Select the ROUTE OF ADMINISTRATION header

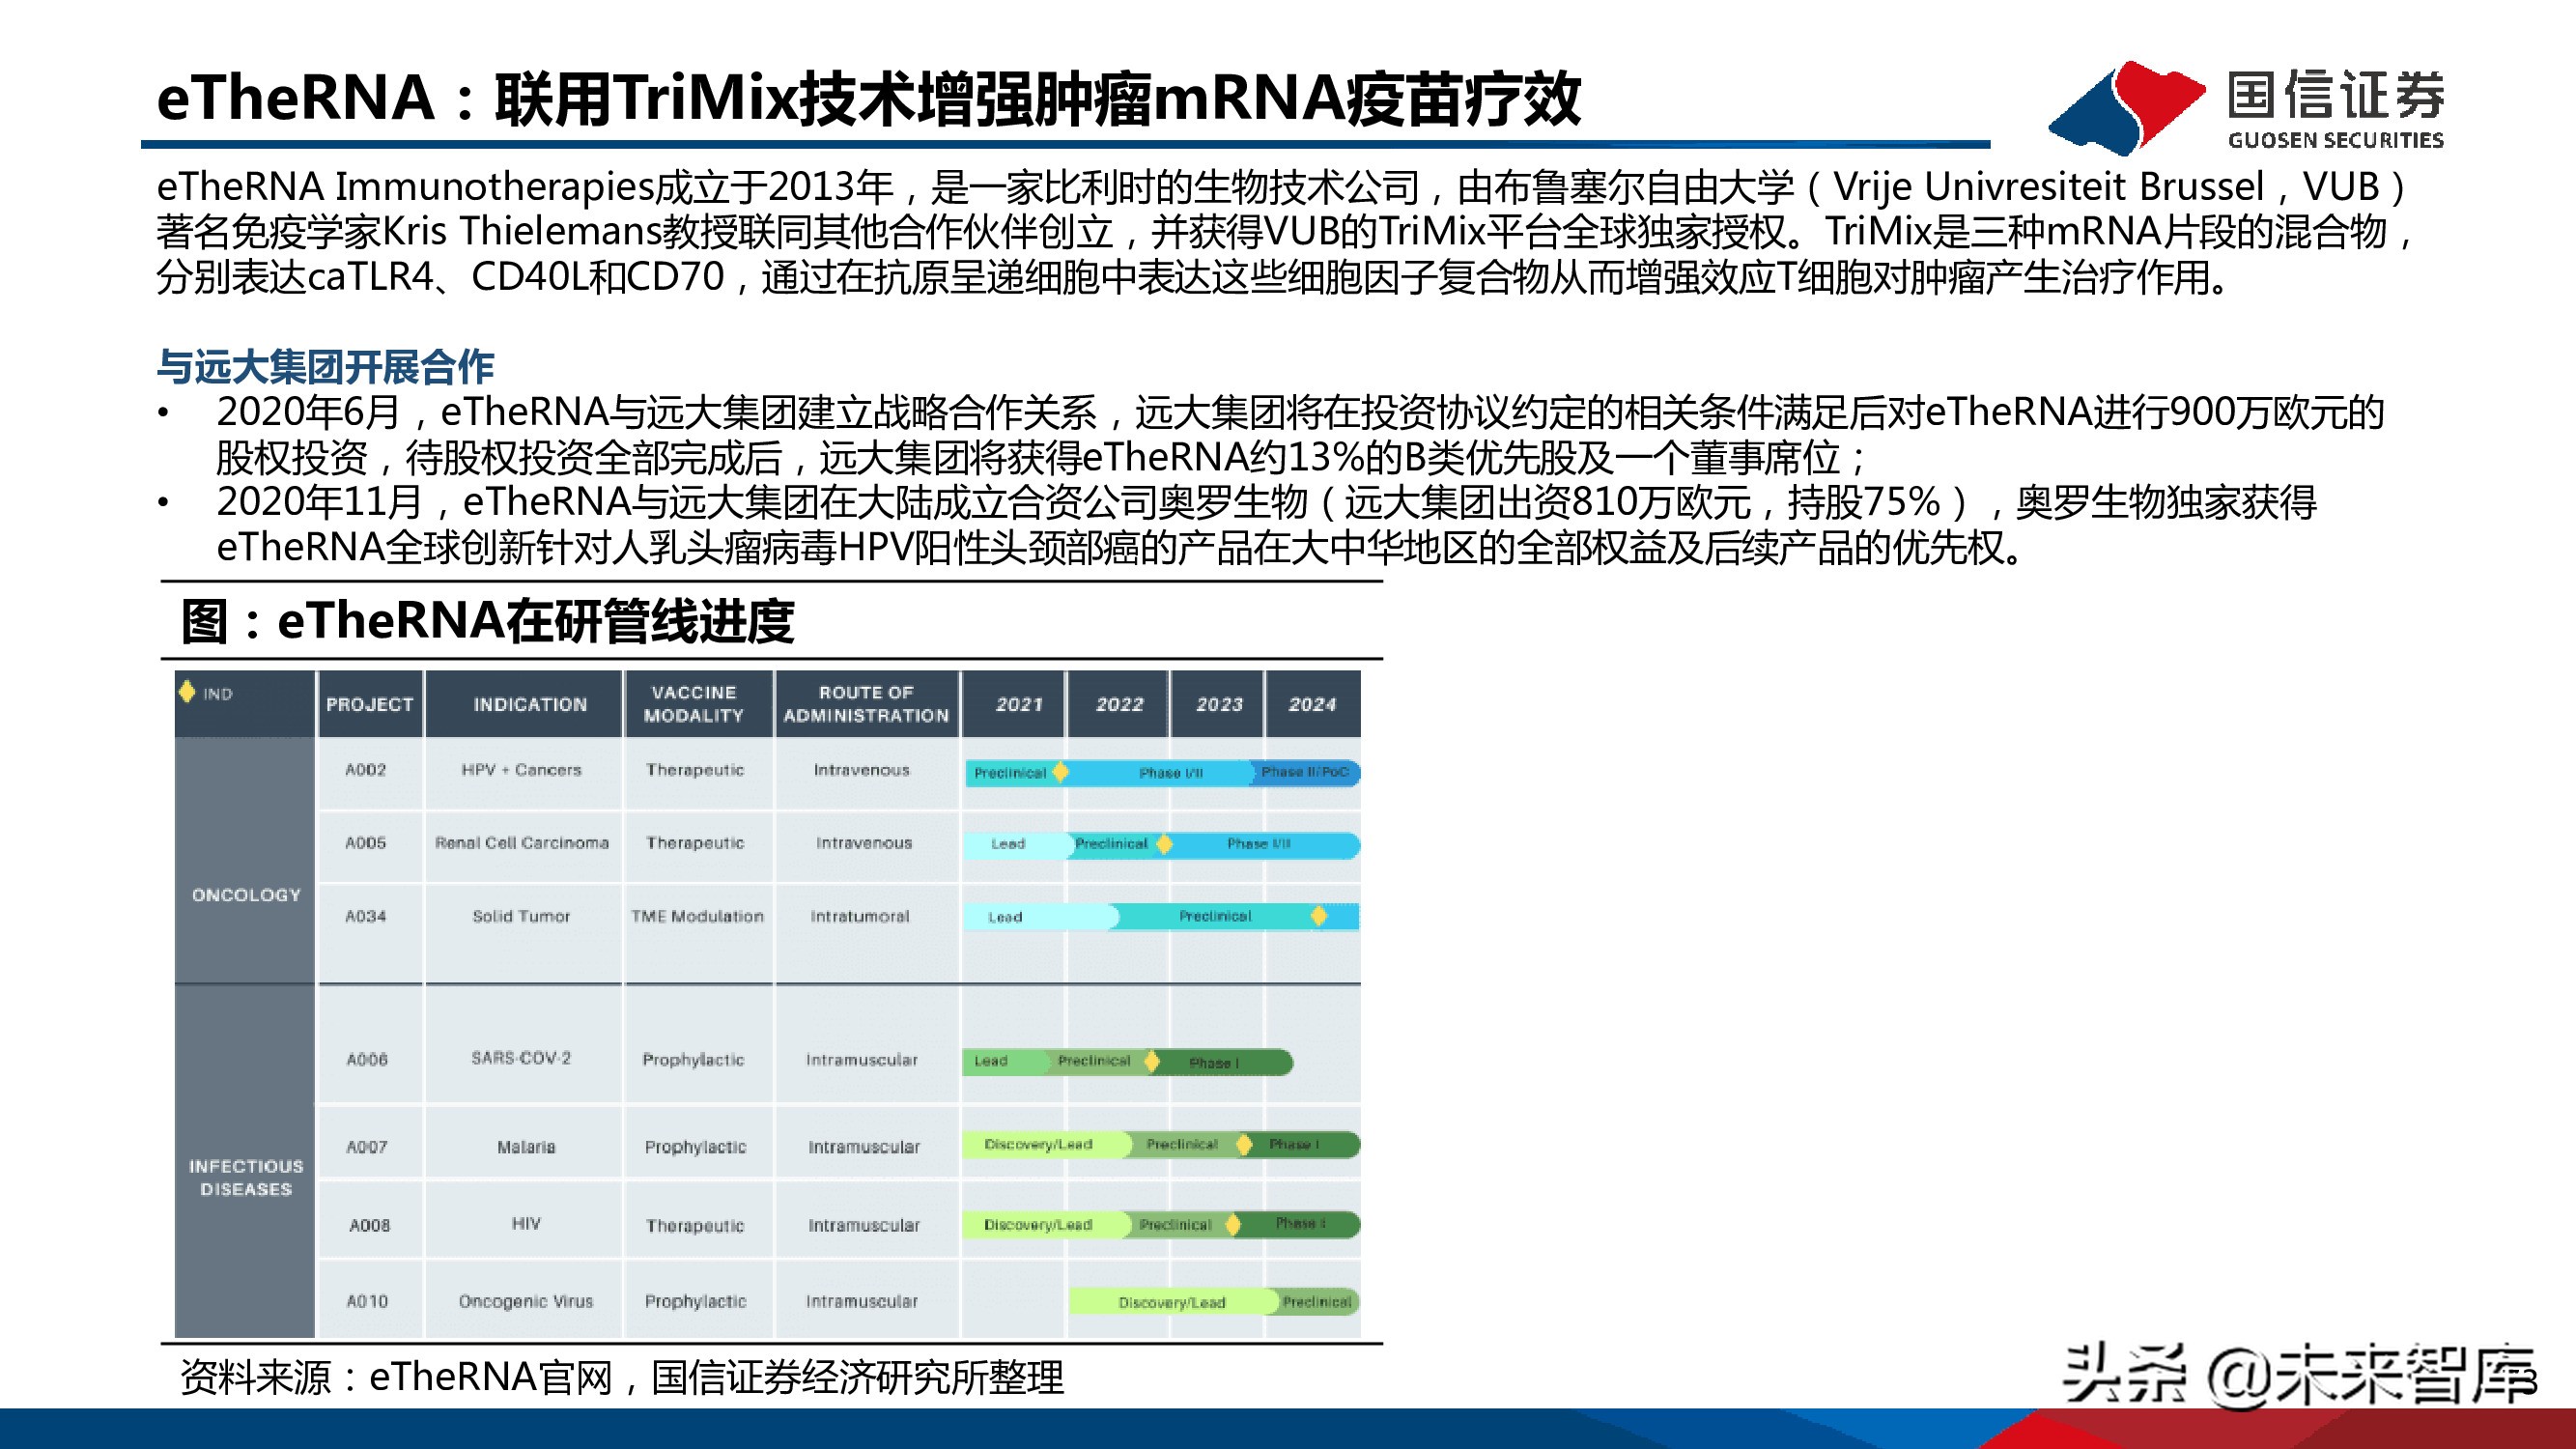[866, 704]
